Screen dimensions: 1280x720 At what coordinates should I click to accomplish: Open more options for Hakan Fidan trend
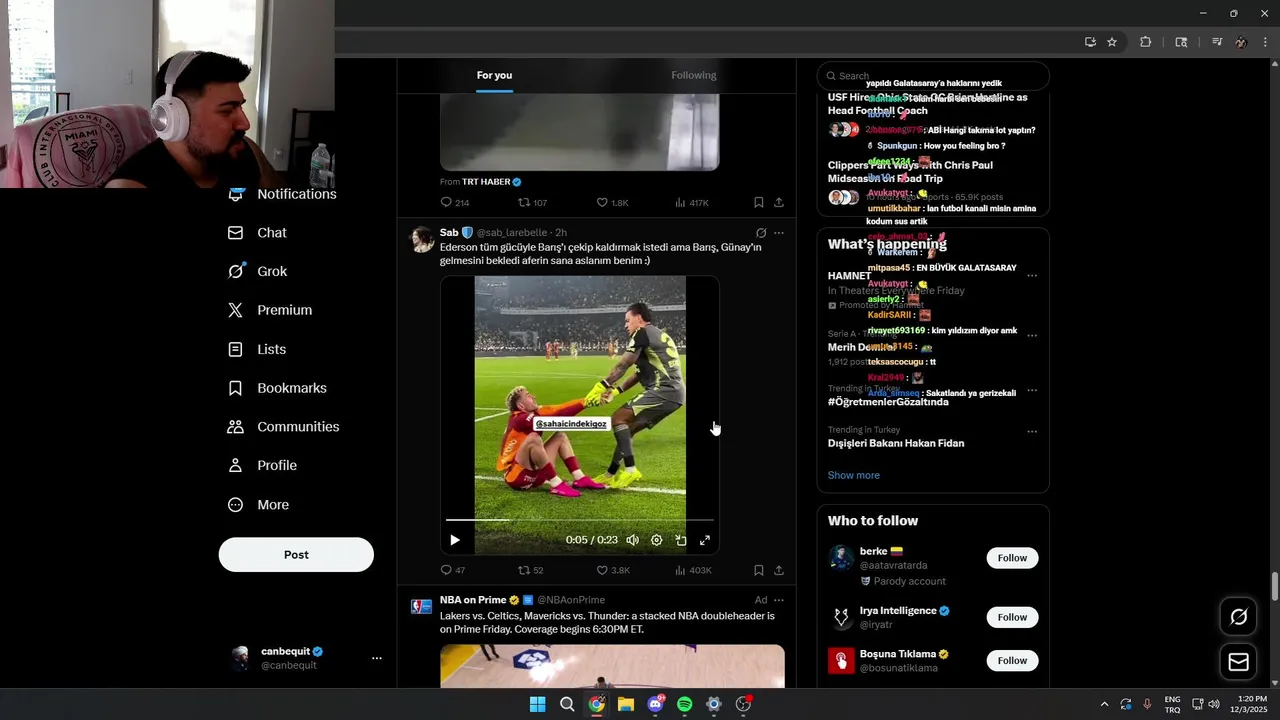1032,432
